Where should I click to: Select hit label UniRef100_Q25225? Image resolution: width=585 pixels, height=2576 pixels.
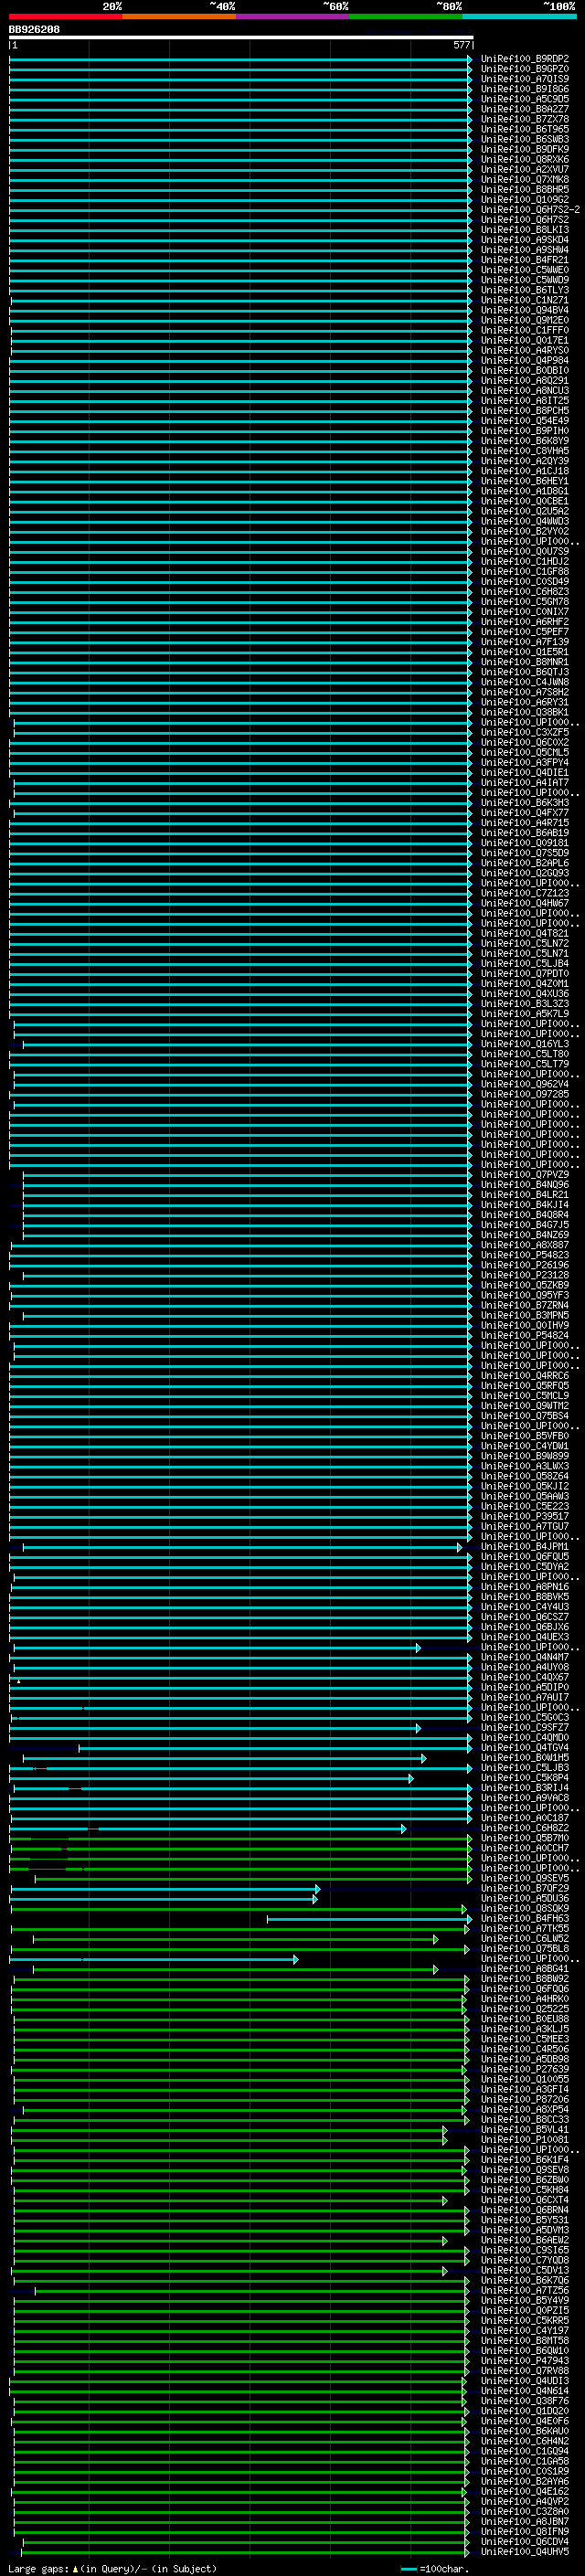tap(524, 2009)
